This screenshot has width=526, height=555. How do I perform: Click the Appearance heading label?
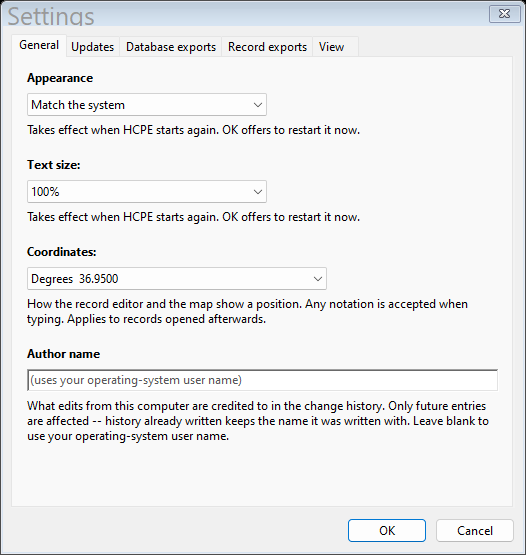click(60, 78)
